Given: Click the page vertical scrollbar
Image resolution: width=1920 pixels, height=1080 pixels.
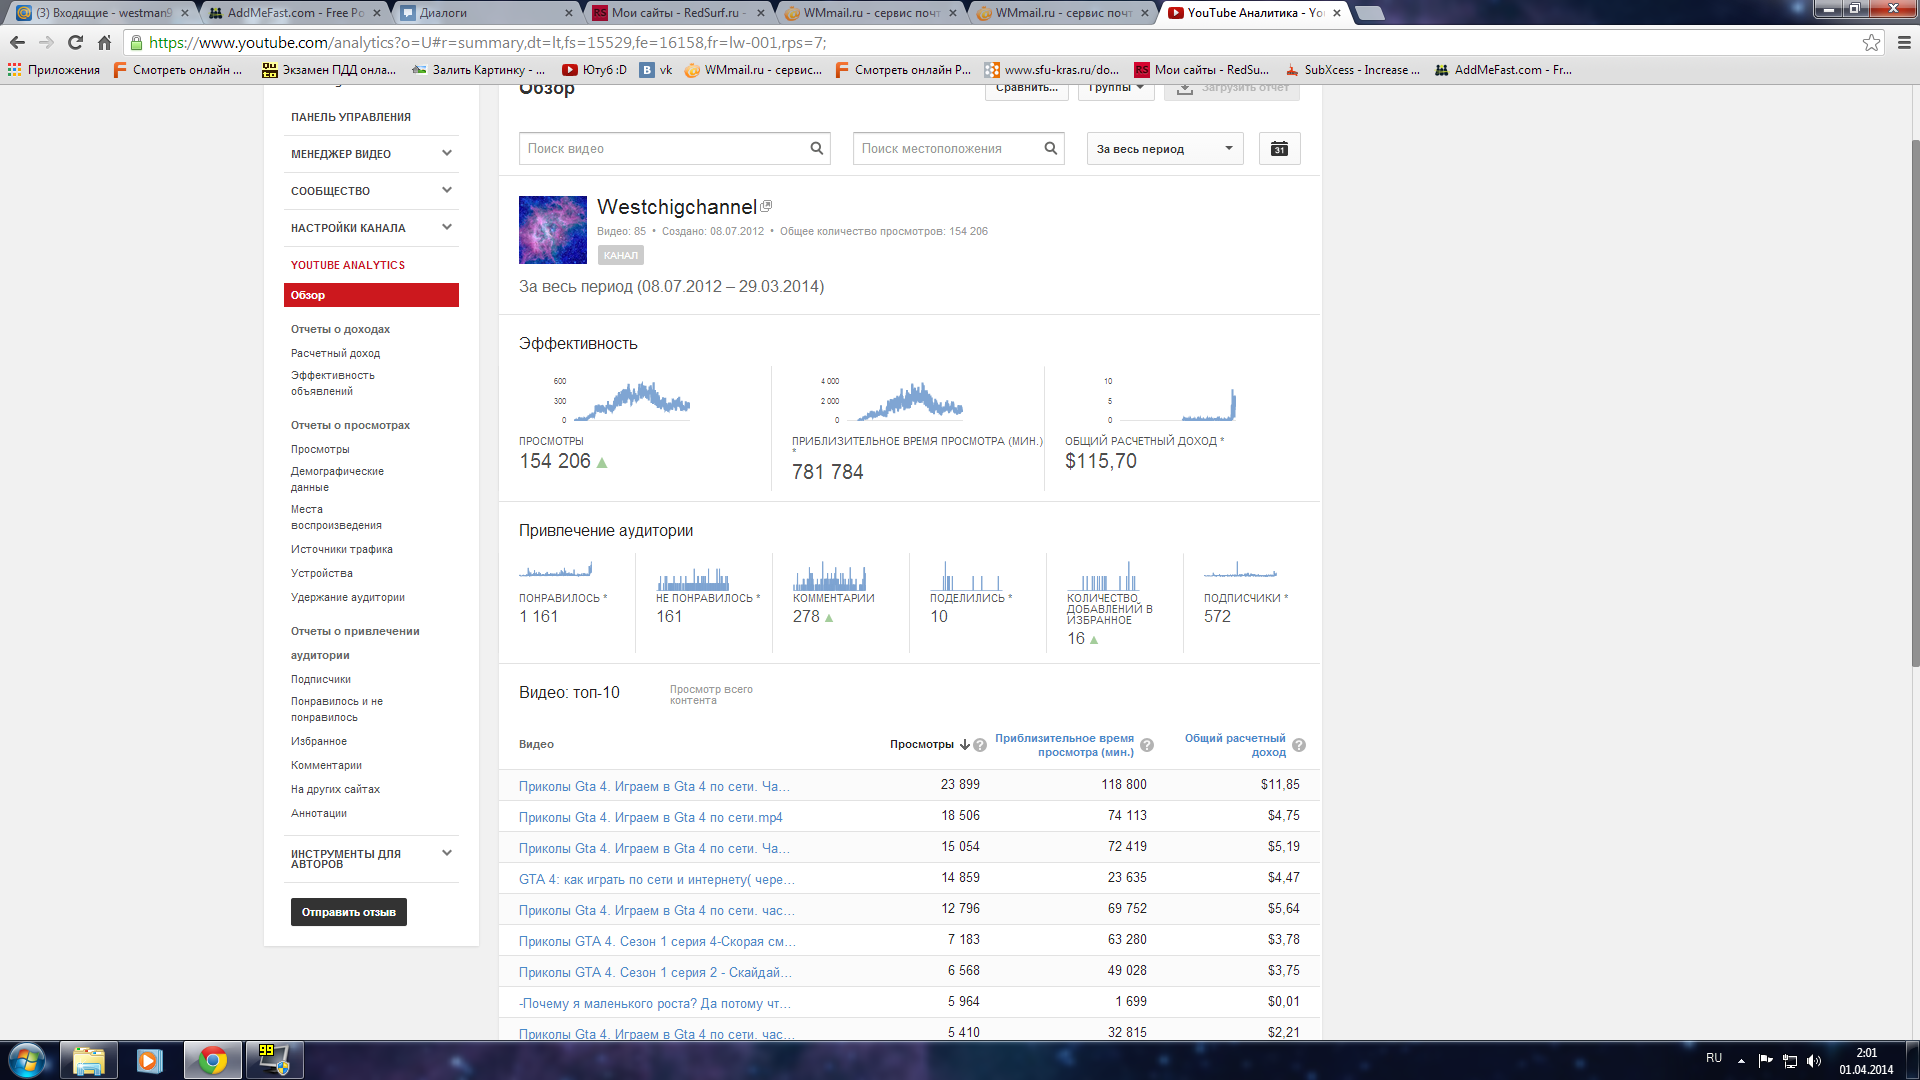Looking at the screenshot, I should pyautogui.click(x=1914, y=400).
